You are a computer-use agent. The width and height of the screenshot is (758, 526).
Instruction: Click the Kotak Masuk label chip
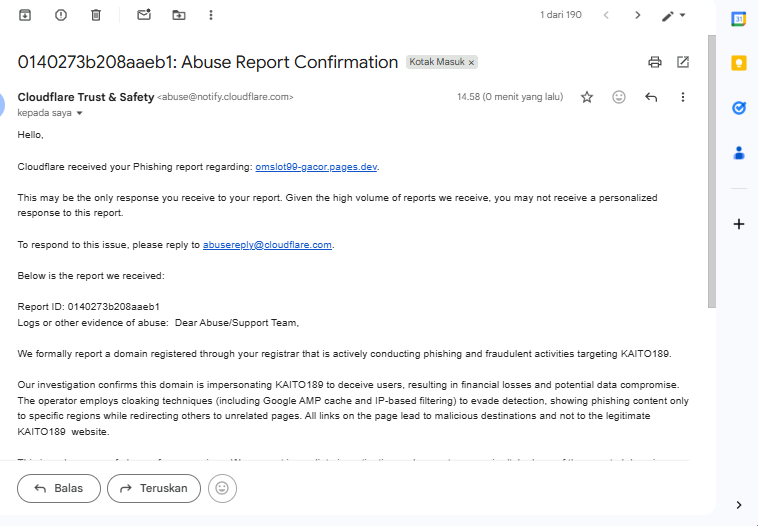(437, 62)
